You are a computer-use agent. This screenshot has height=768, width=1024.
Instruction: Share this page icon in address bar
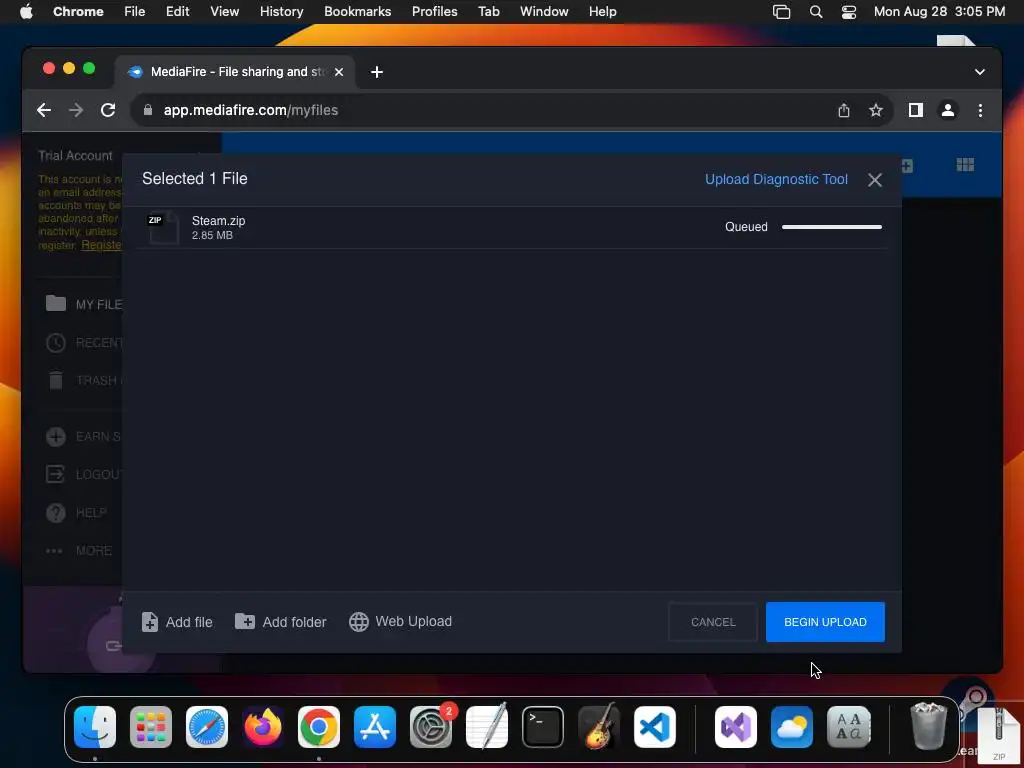[844, 110]
